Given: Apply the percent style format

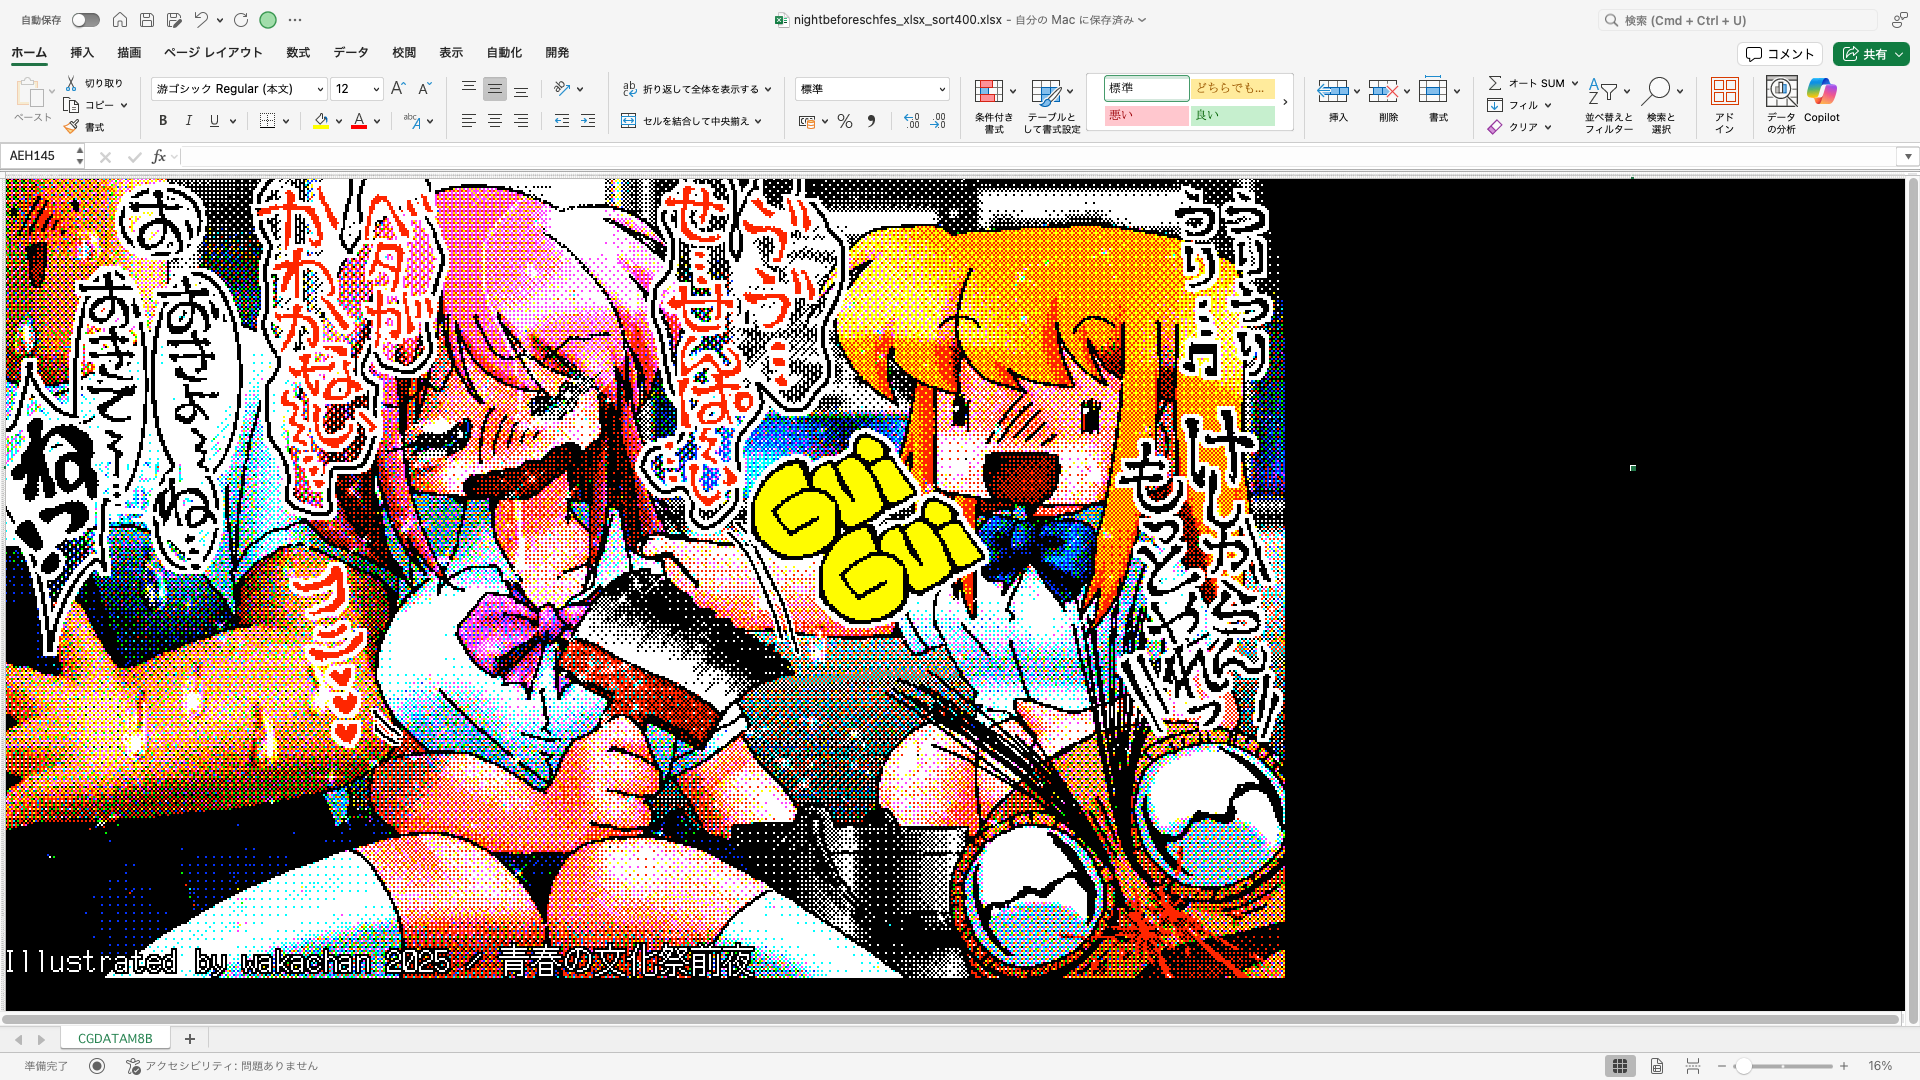Looking at the screenshot, I should 845,121.
